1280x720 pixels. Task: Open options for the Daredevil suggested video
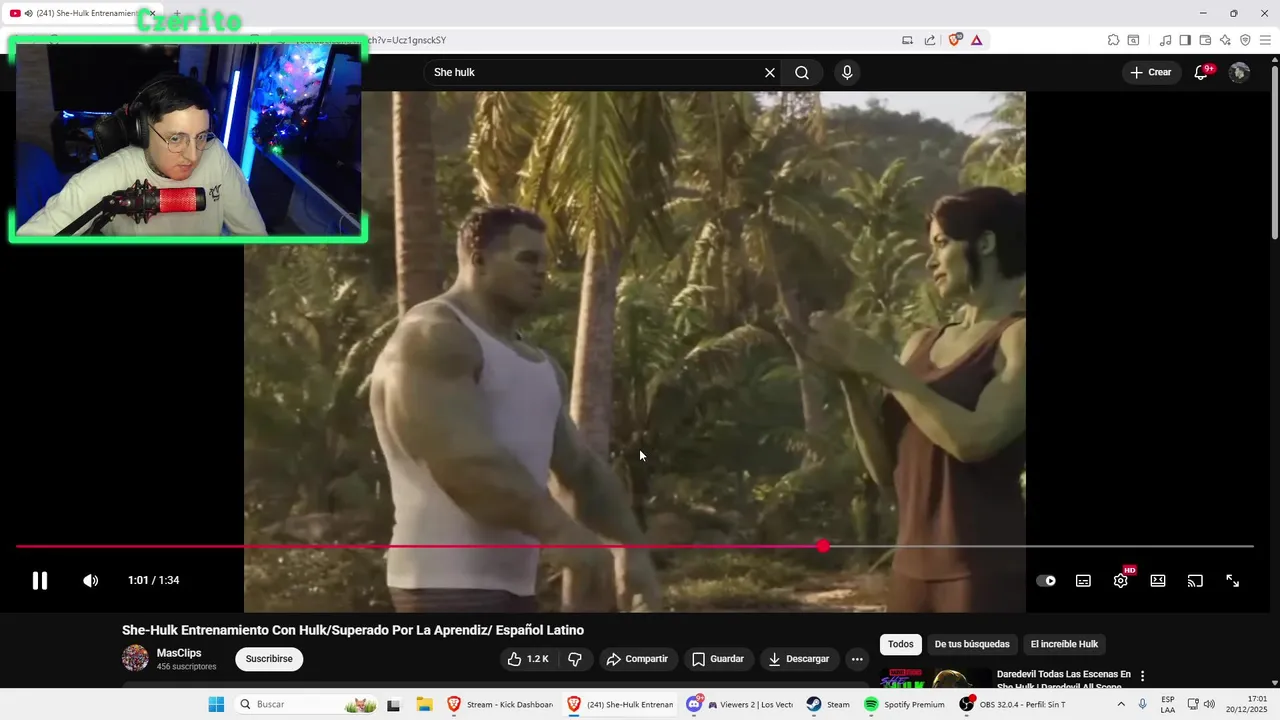coord(1142,676)
